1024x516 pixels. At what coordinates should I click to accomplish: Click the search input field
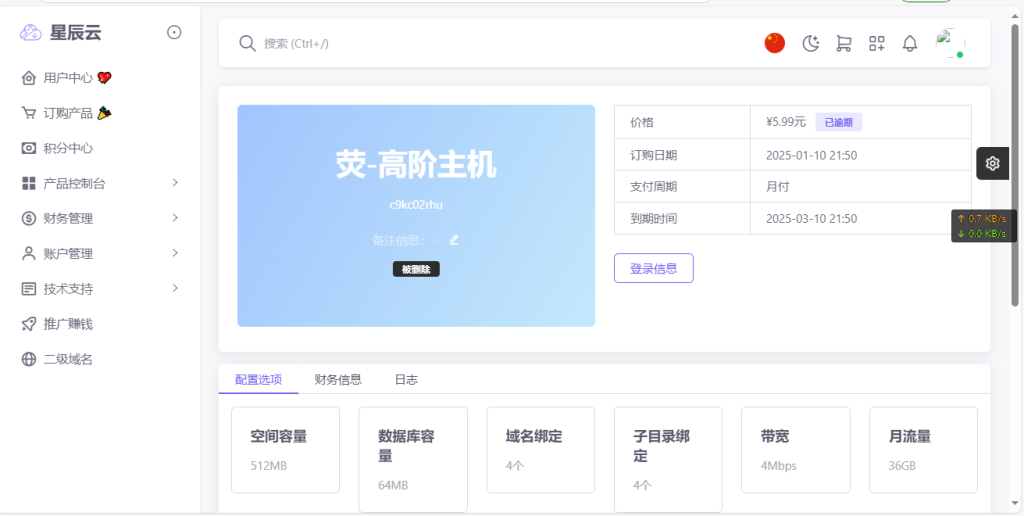tap(500, 43)
